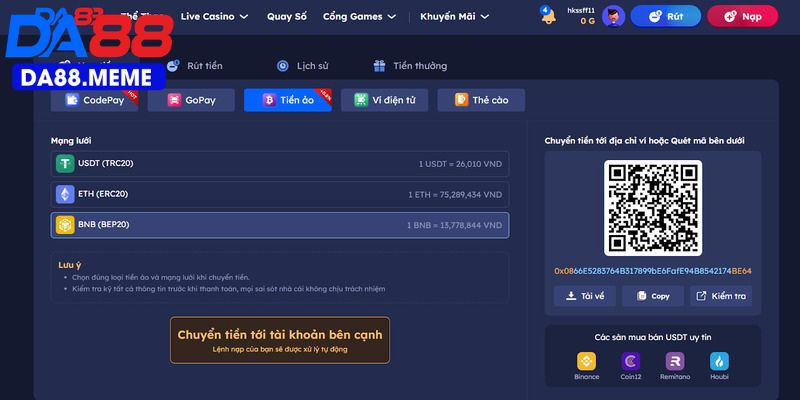Image resolution: width=800 pixels, height=400 pixels.
Task: Click the Kiểm tra check button
Action: coord(721,296)
